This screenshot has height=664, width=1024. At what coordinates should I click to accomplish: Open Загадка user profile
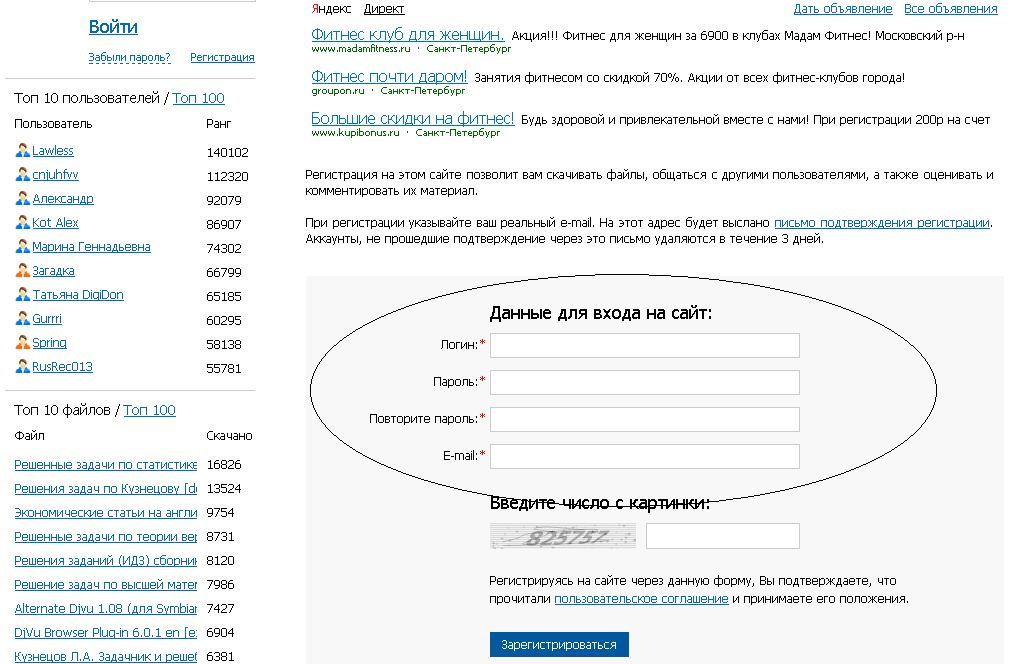(x=54, y=271)
